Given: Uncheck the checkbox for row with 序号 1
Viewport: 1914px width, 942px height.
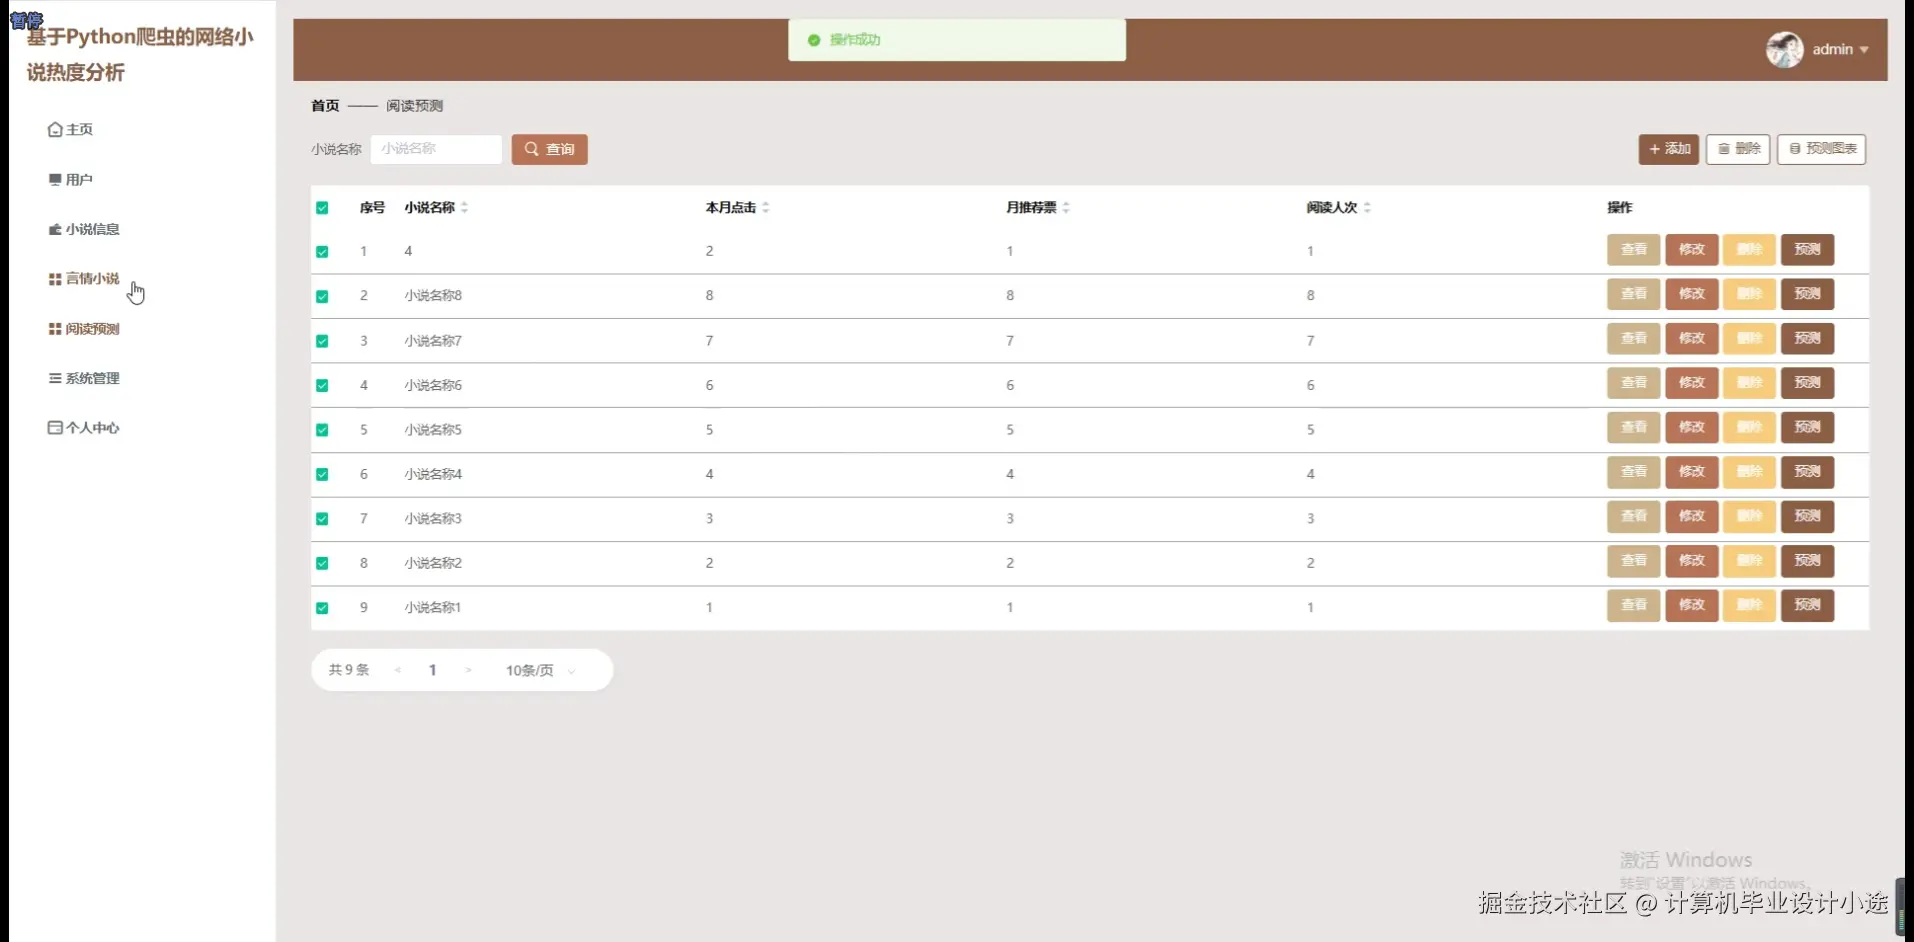Looking at the screenshot, I should pos(322,252).
